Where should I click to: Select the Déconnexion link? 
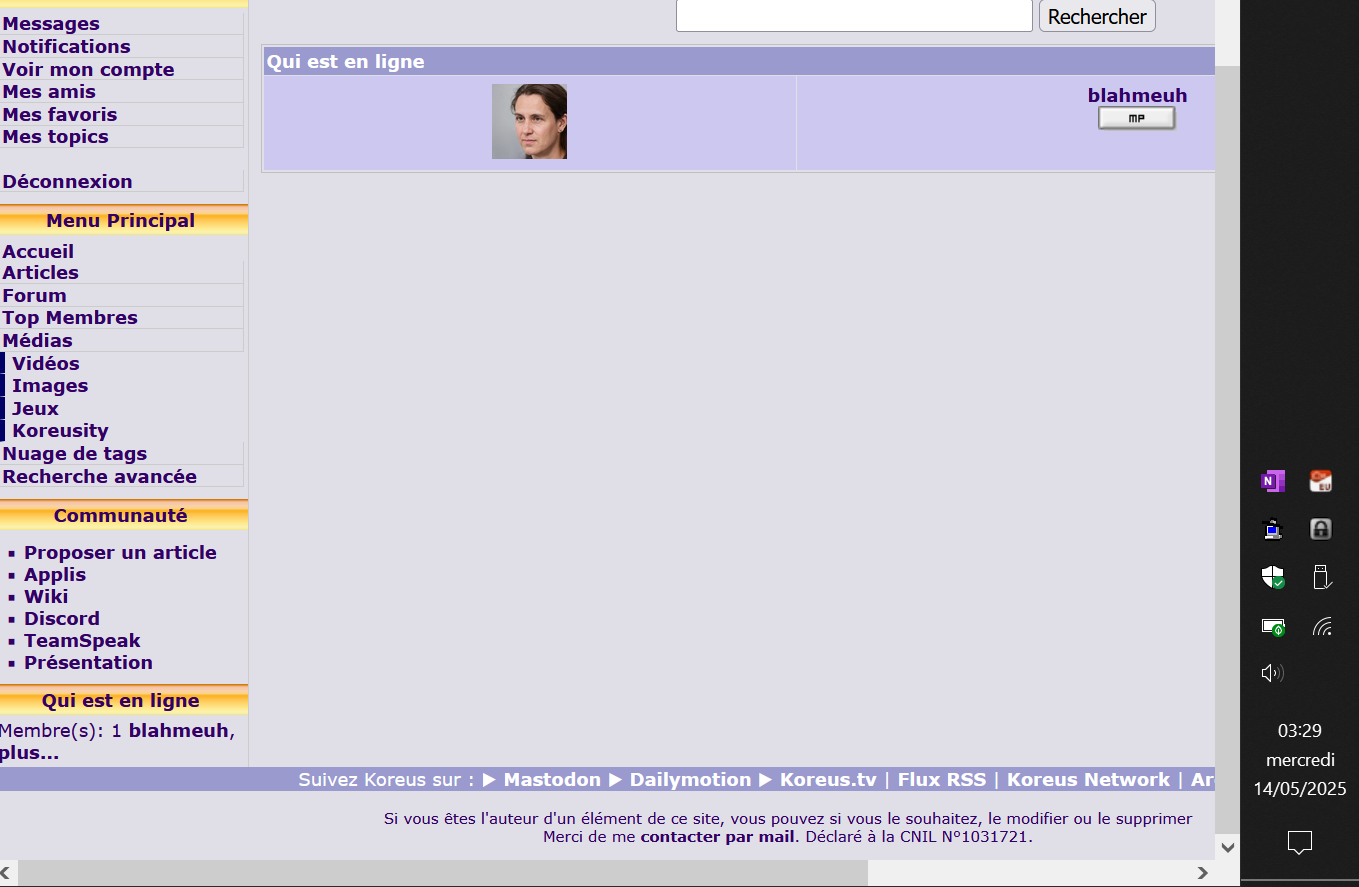pos(68,182)
